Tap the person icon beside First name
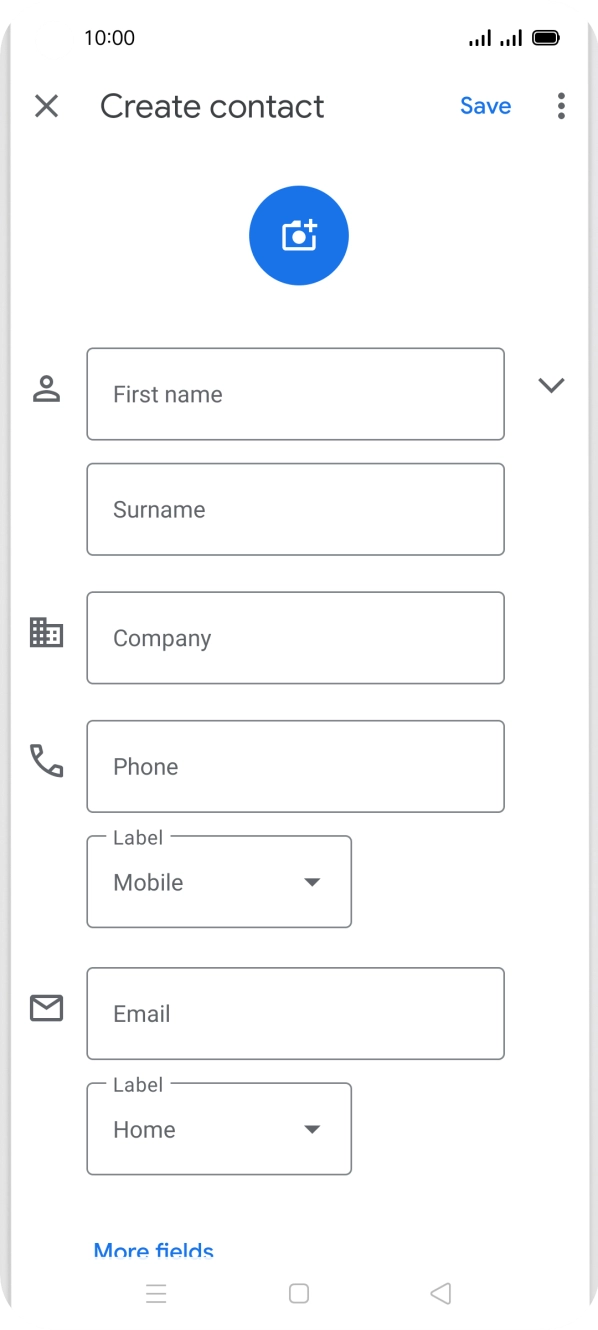The image size is (598, 1330). pyautogui.click(x=46, y=390)
